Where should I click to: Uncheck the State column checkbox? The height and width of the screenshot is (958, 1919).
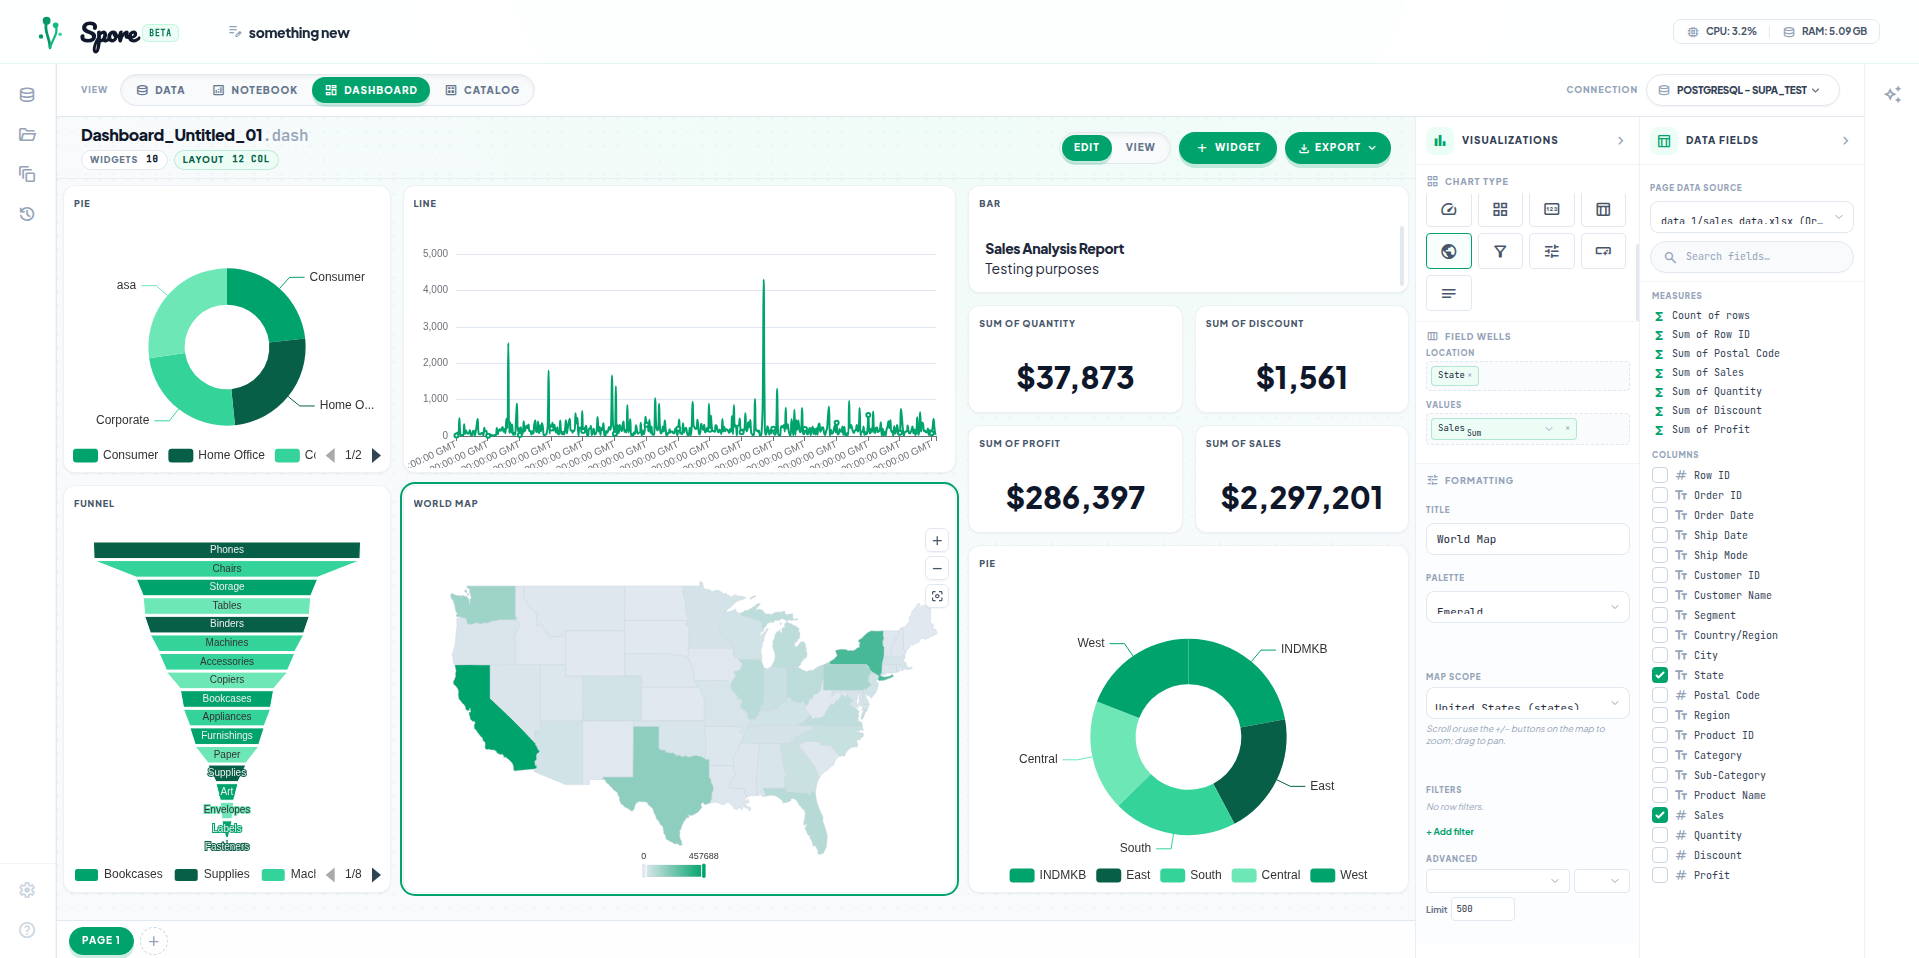click(x=1660, y=675)
